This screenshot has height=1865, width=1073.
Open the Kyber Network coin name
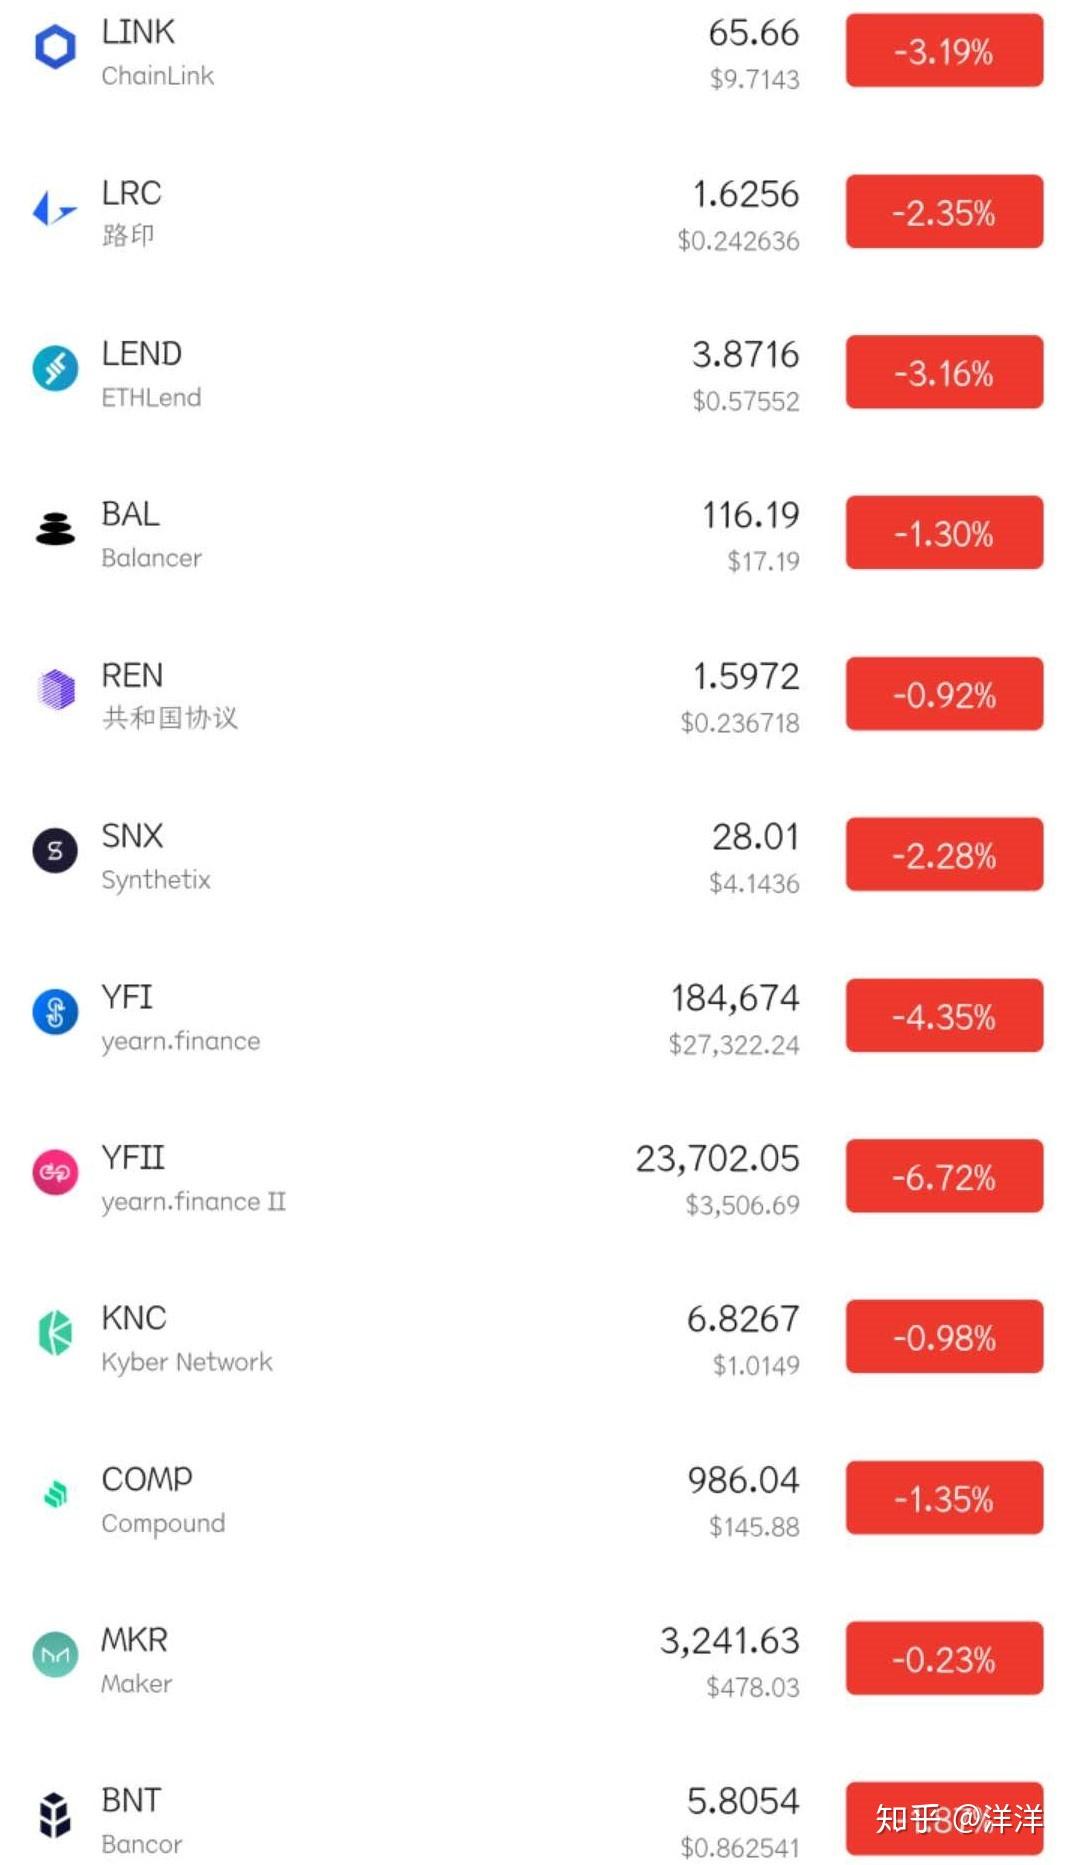[x=187, y=1362]
